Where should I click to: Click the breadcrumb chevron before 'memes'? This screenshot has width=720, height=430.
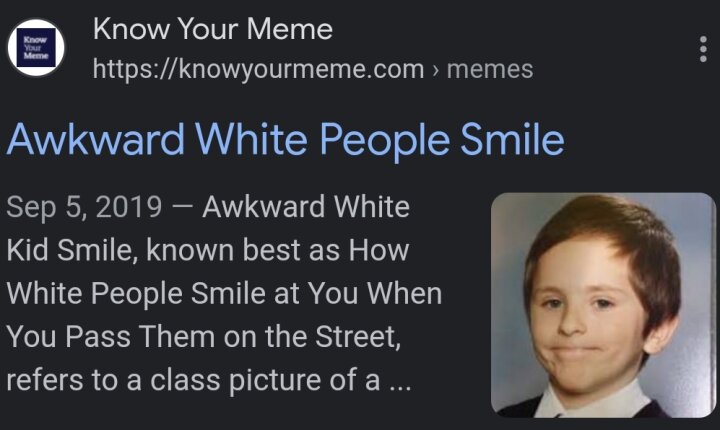point(435,70)
